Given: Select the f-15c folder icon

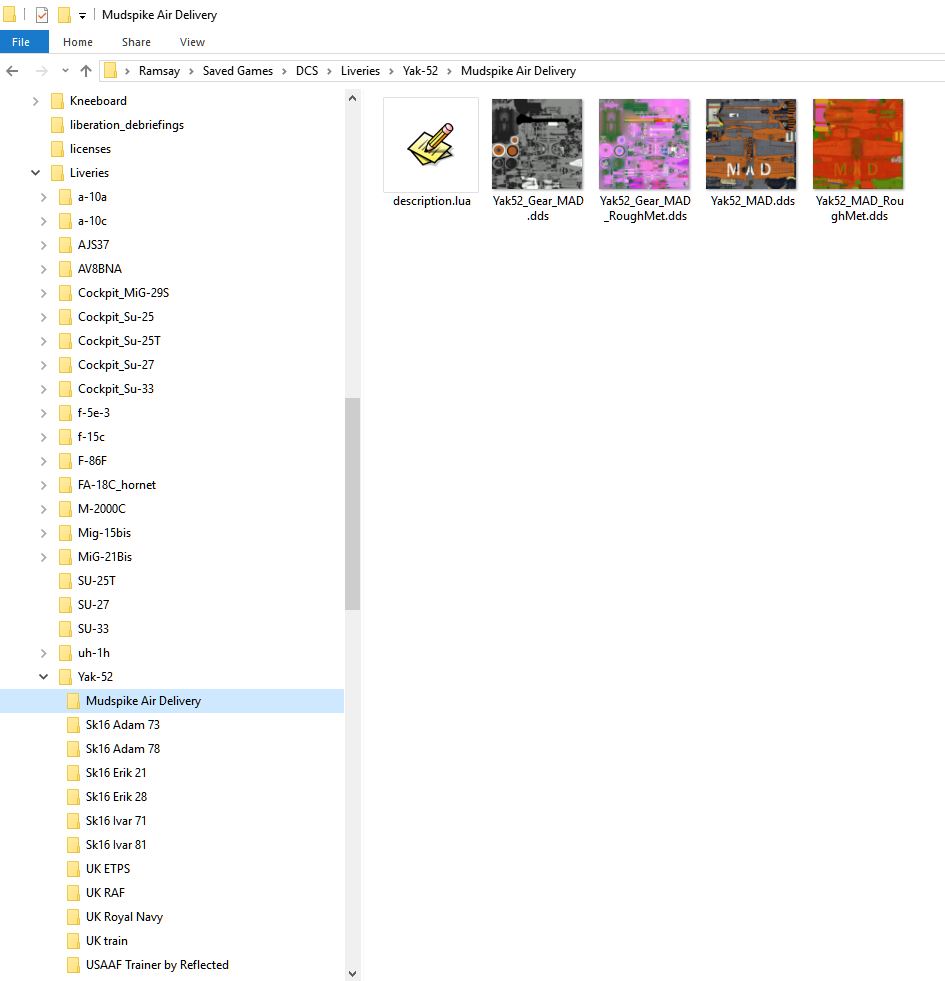Looking at the screenshot, I should click(x=65, y=437).
